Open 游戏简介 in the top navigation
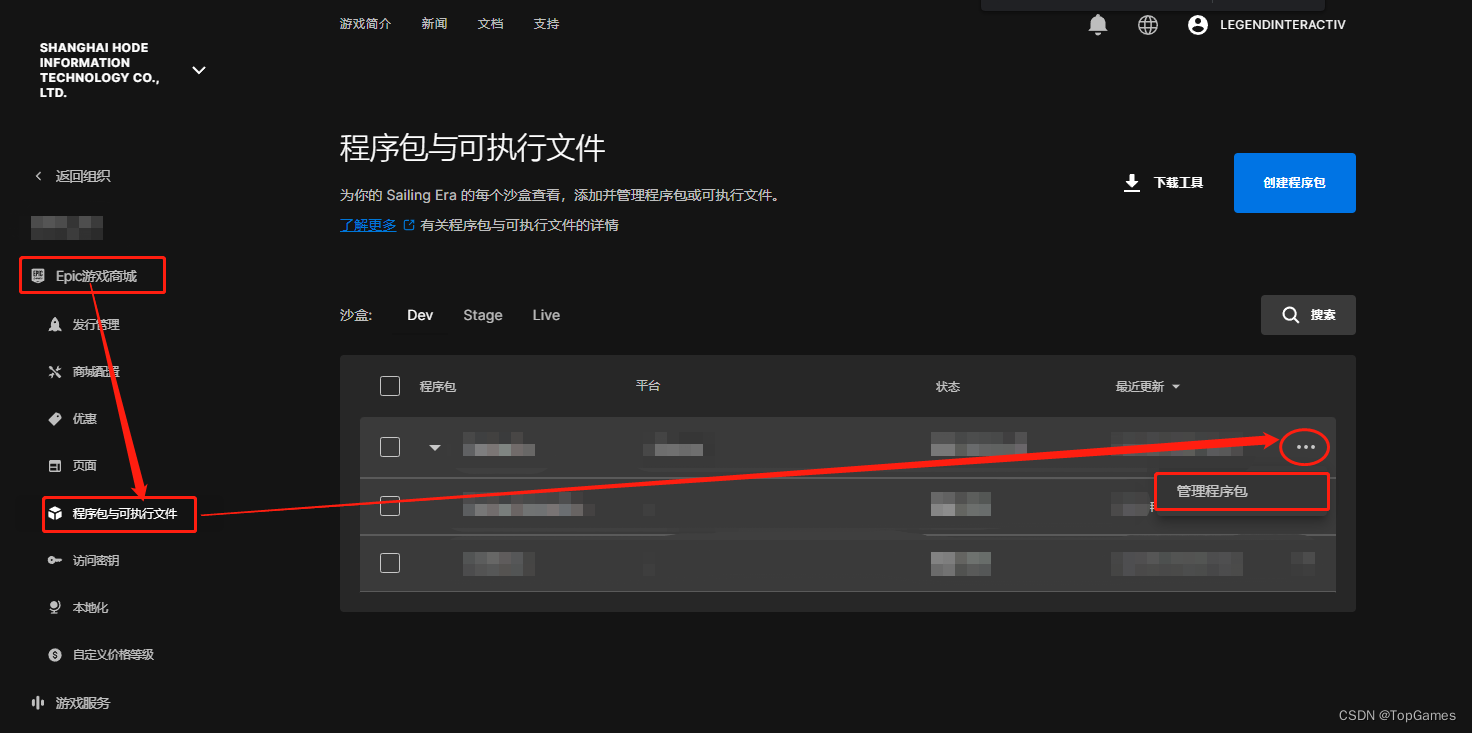The width and height of the screenshot is (1472, 733). click(x=366, y=23)
